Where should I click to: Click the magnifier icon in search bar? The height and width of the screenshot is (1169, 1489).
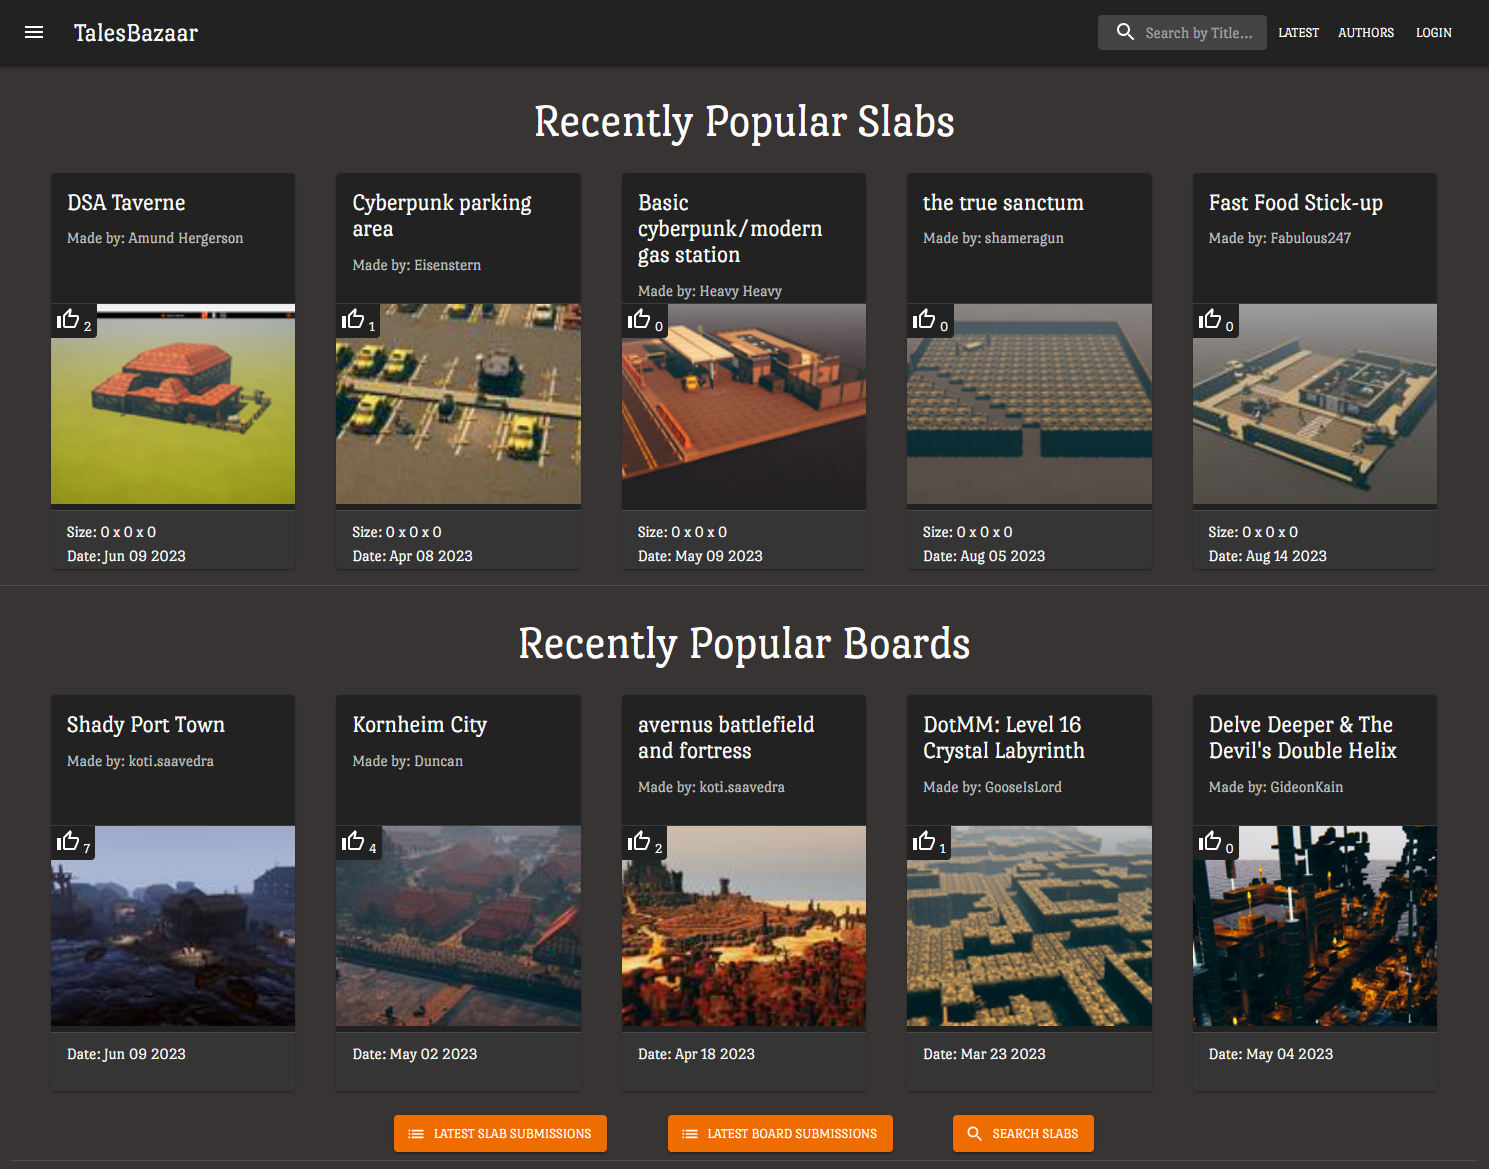1125,32
